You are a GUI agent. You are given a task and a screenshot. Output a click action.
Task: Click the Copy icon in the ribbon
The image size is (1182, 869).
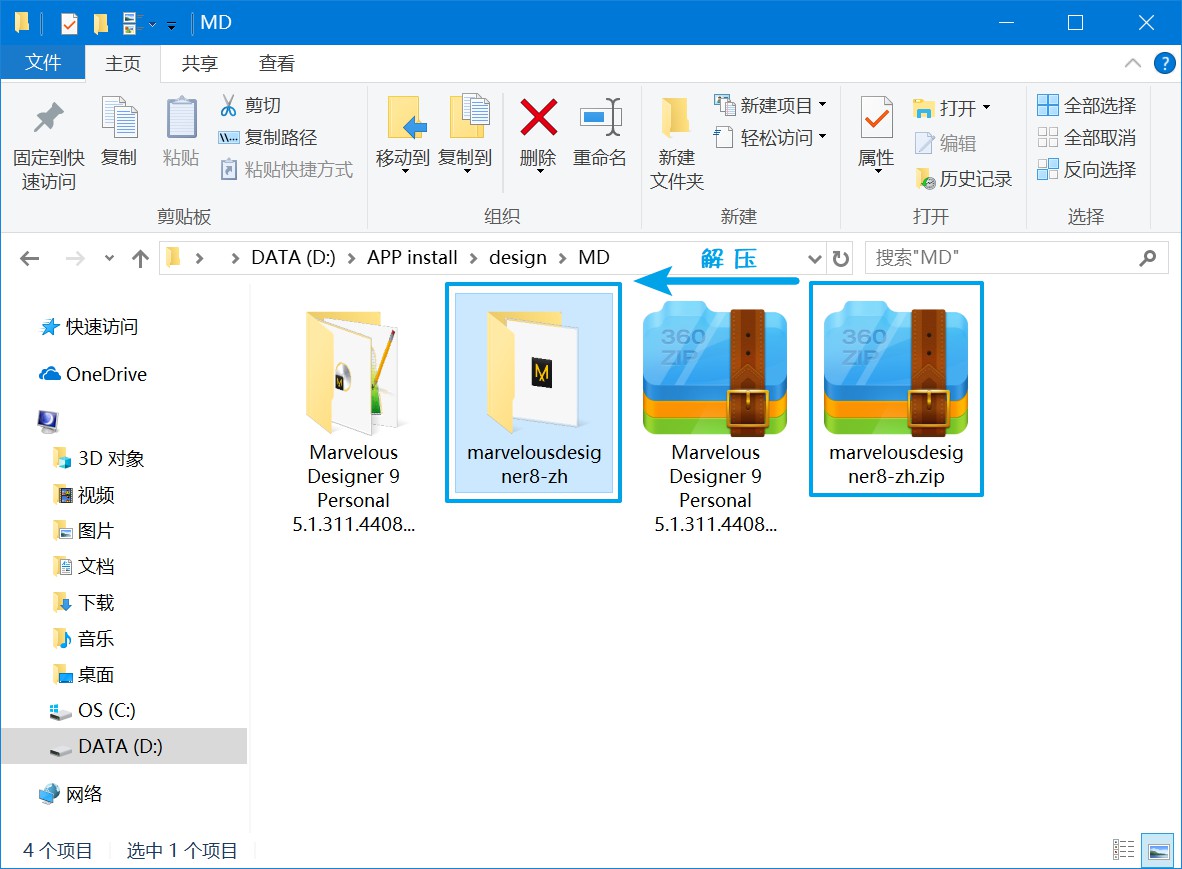(x=119, y=119)
